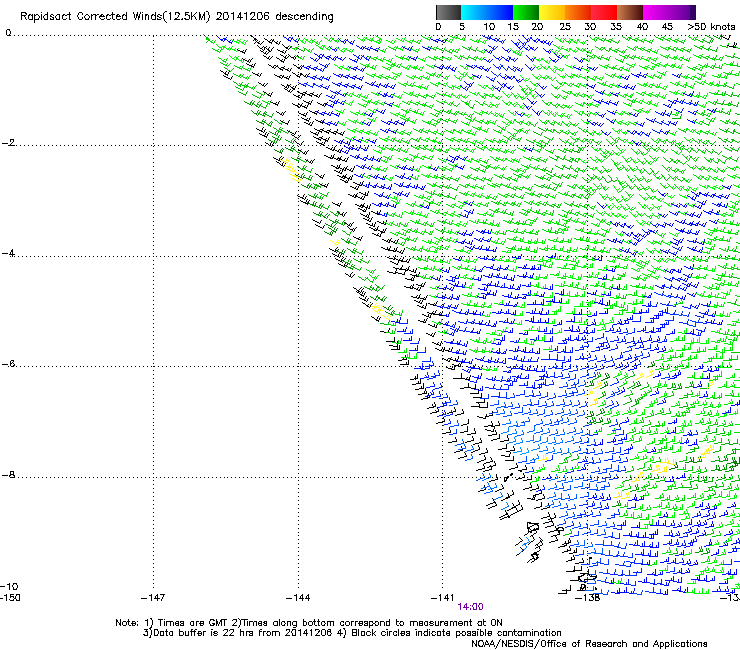Click the legend label '25'
This screenshot has width=740, height=650.
tap(564, 27)
